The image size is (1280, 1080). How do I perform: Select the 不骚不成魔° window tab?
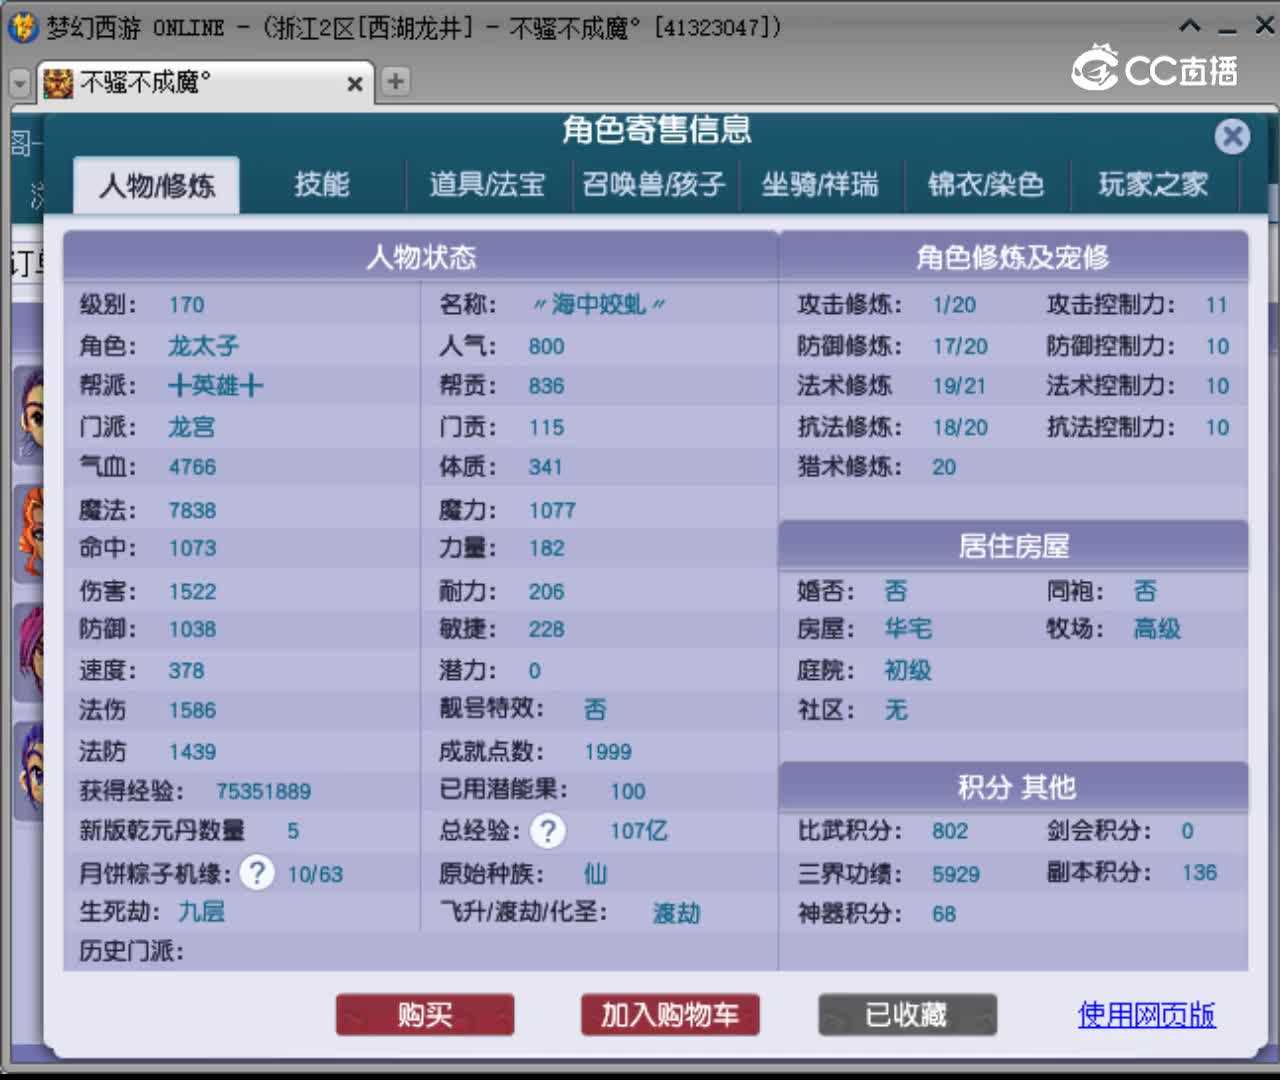pos(205,82)
